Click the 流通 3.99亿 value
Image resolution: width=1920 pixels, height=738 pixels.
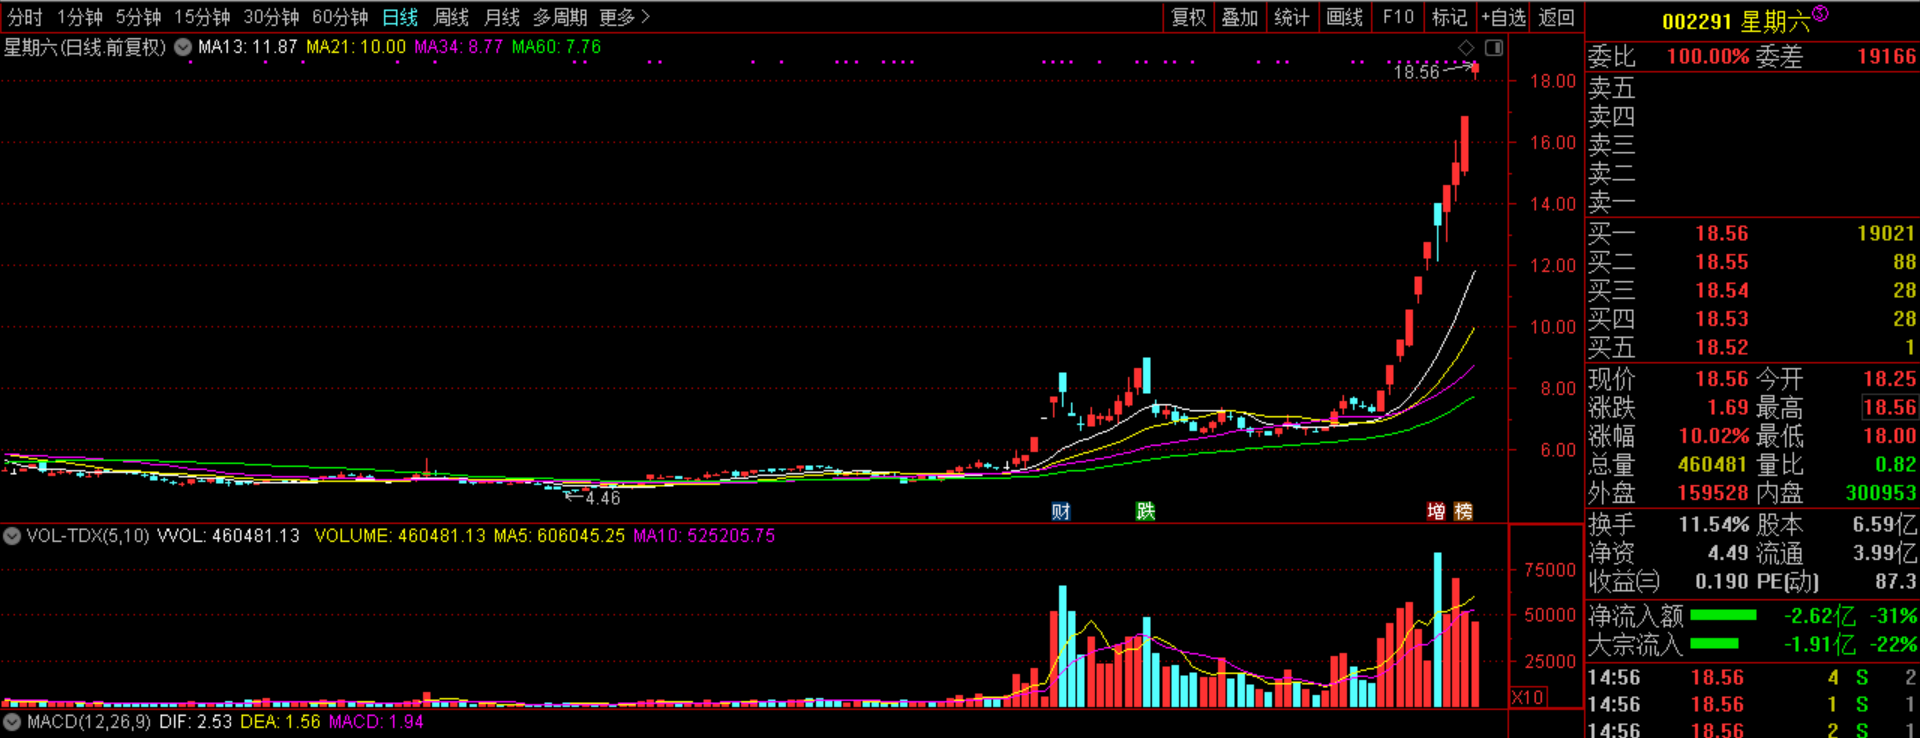coord(1886,553)
